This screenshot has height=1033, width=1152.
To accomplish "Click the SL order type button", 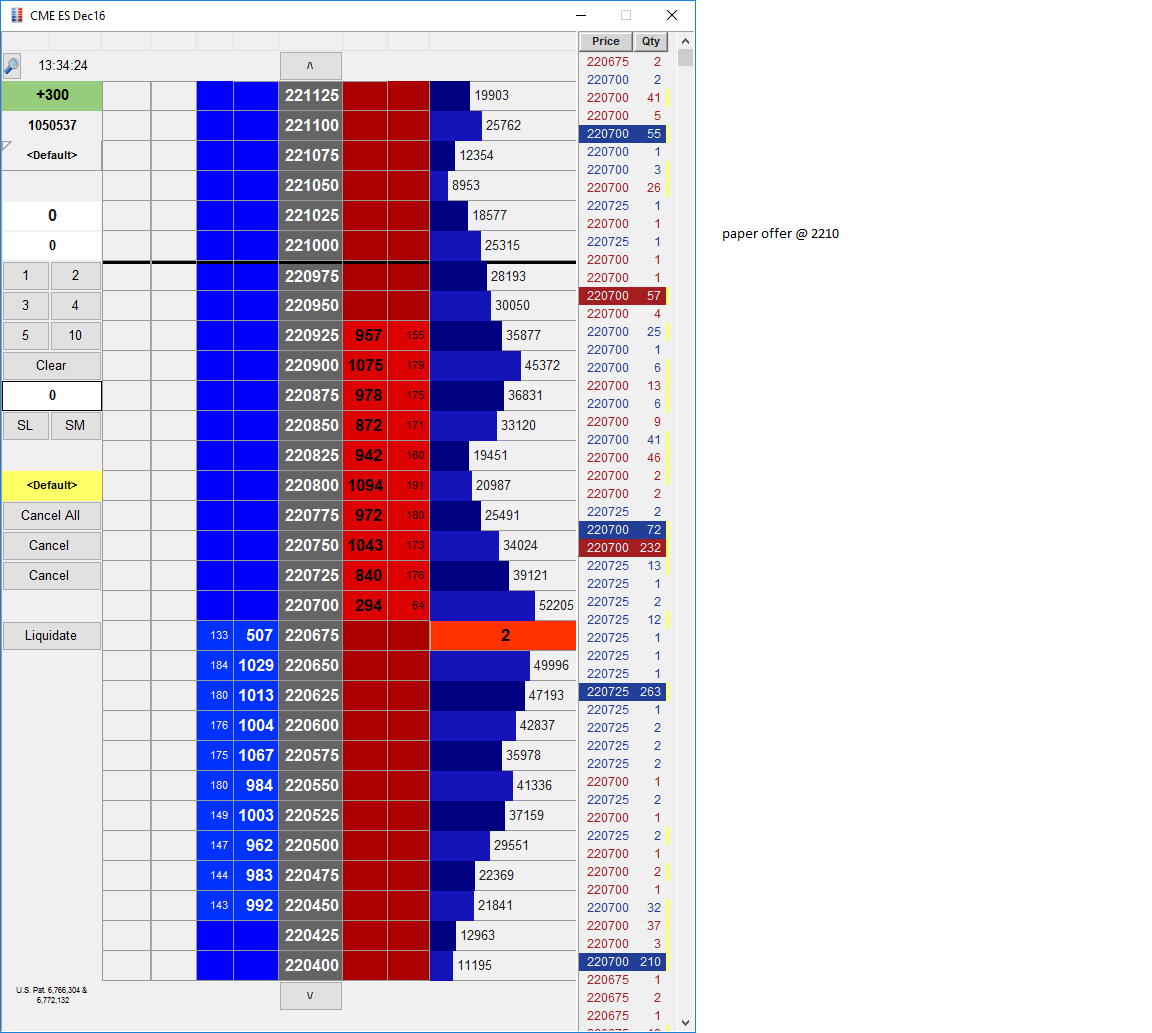I will (26, 425).
